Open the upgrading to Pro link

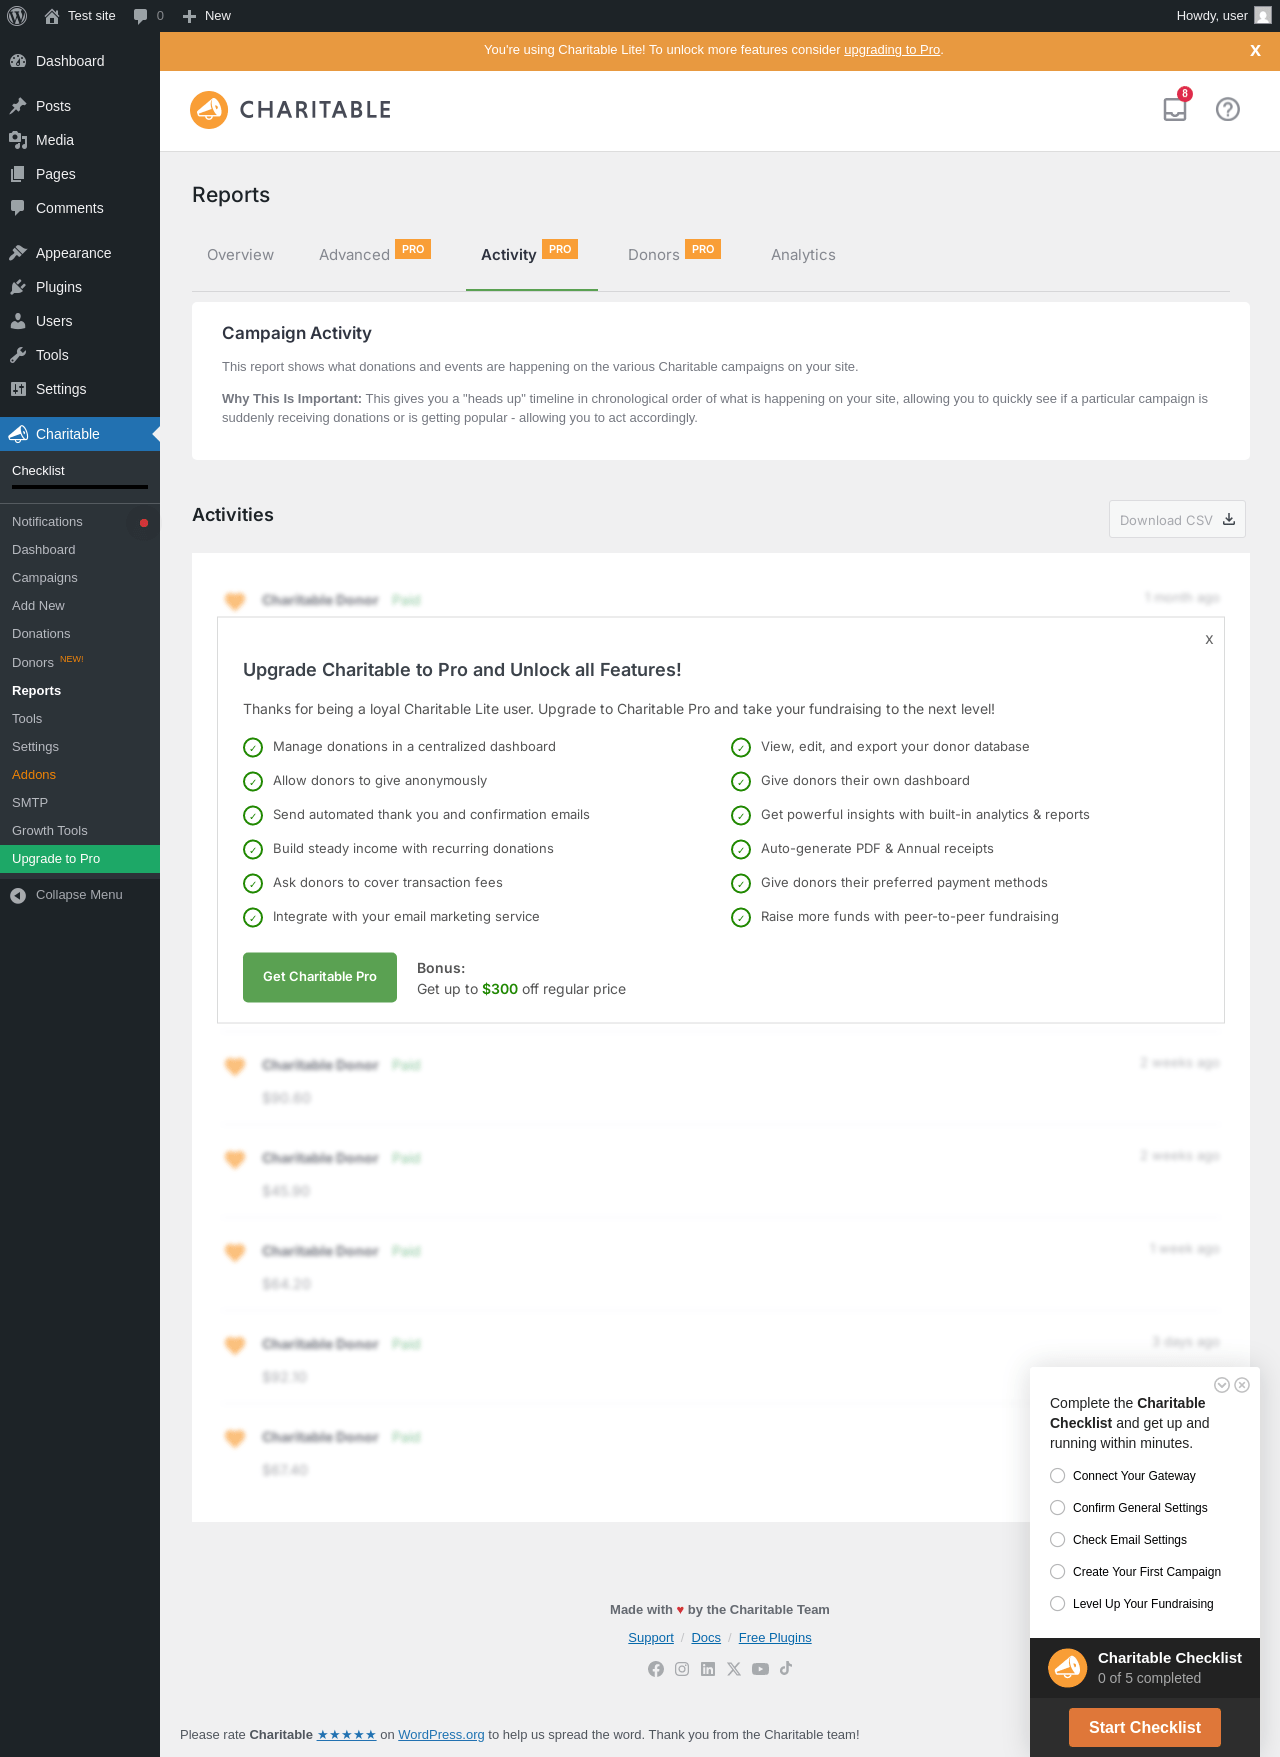(892, 50)
